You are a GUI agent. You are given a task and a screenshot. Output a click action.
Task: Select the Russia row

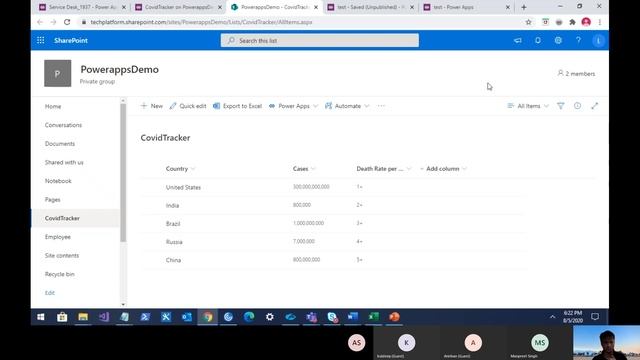(333, 242)
